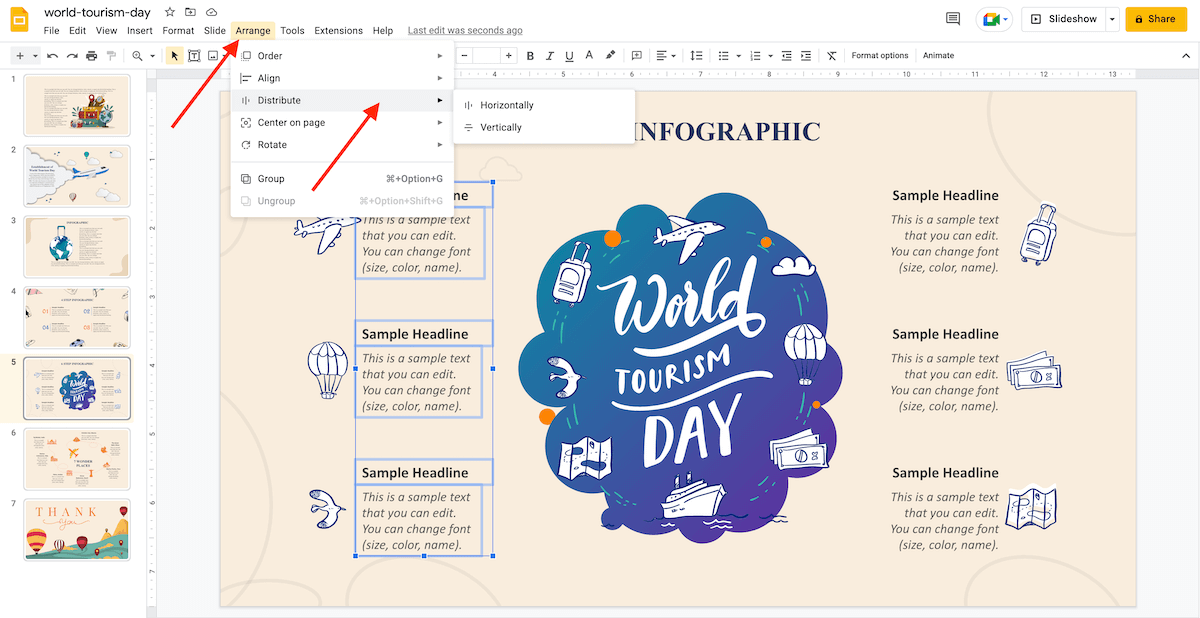
Task: Expand the Align submenu
Action: tap(342, 78)
